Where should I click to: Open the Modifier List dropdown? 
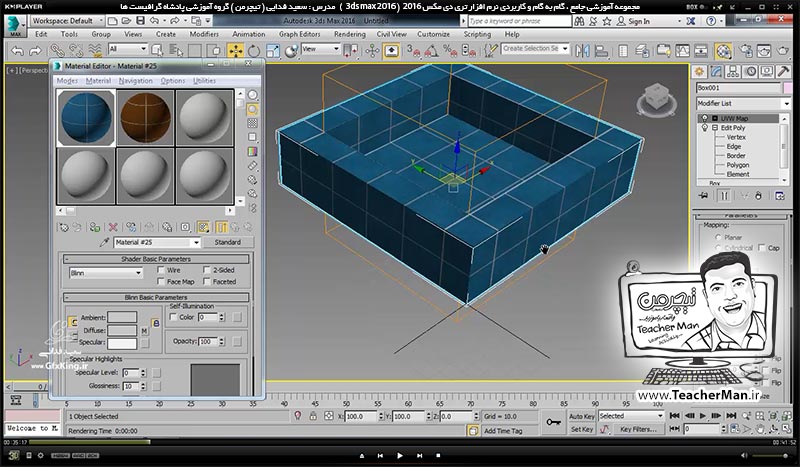[x=743, y=103]
